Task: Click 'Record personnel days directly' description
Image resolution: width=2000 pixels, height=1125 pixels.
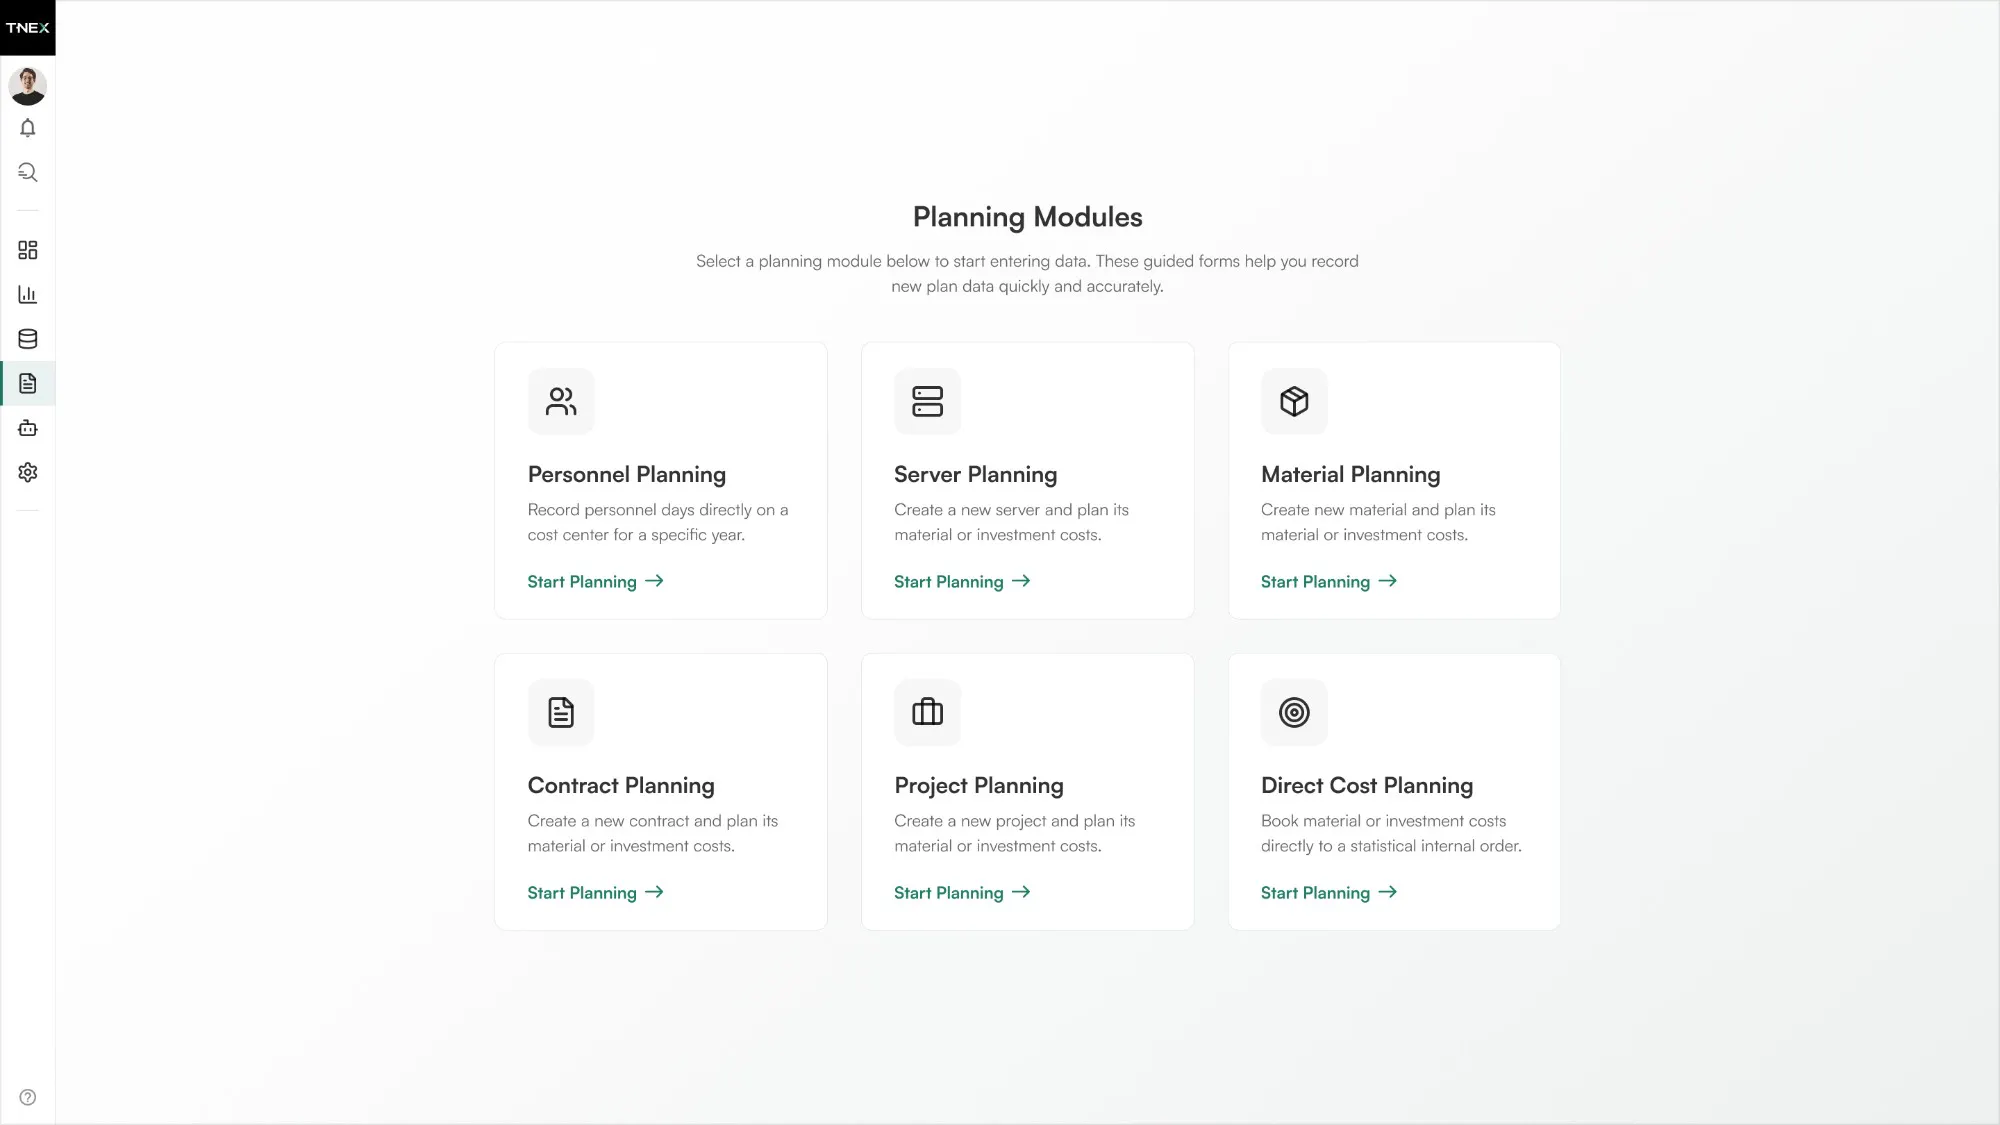Action: pyautogui.click(x=658, y=522)
